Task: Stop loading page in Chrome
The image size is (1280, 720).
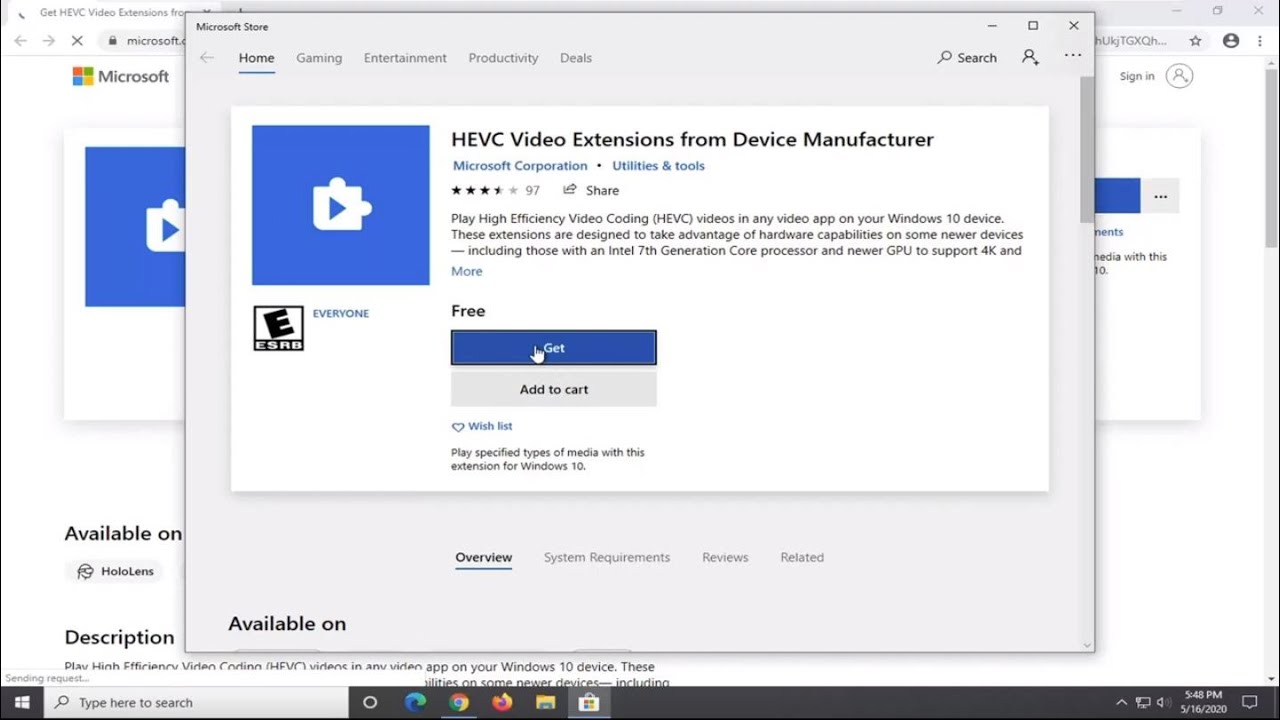Action: point(78,41)
